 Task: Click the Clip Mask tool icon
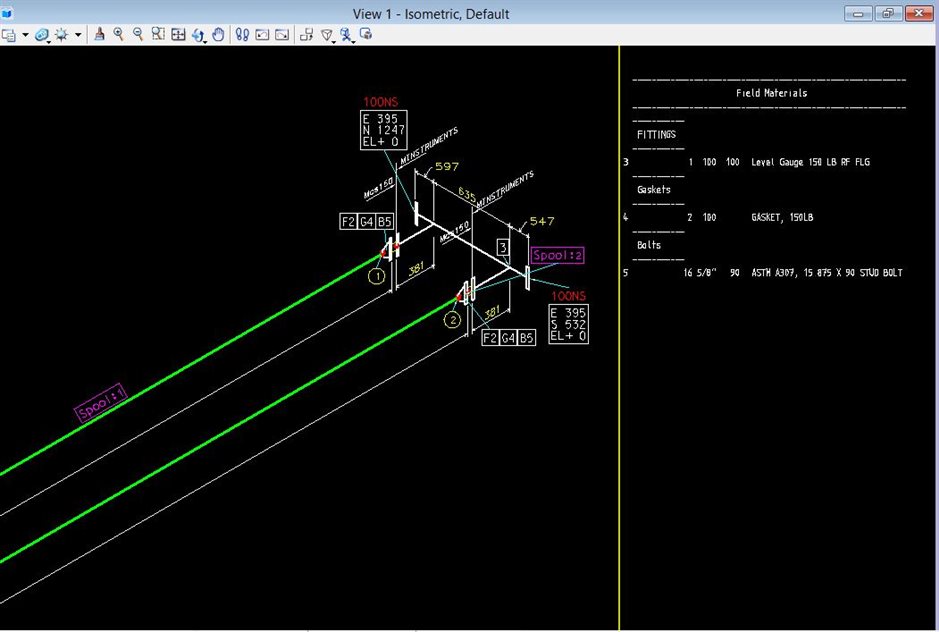(366, 34)
